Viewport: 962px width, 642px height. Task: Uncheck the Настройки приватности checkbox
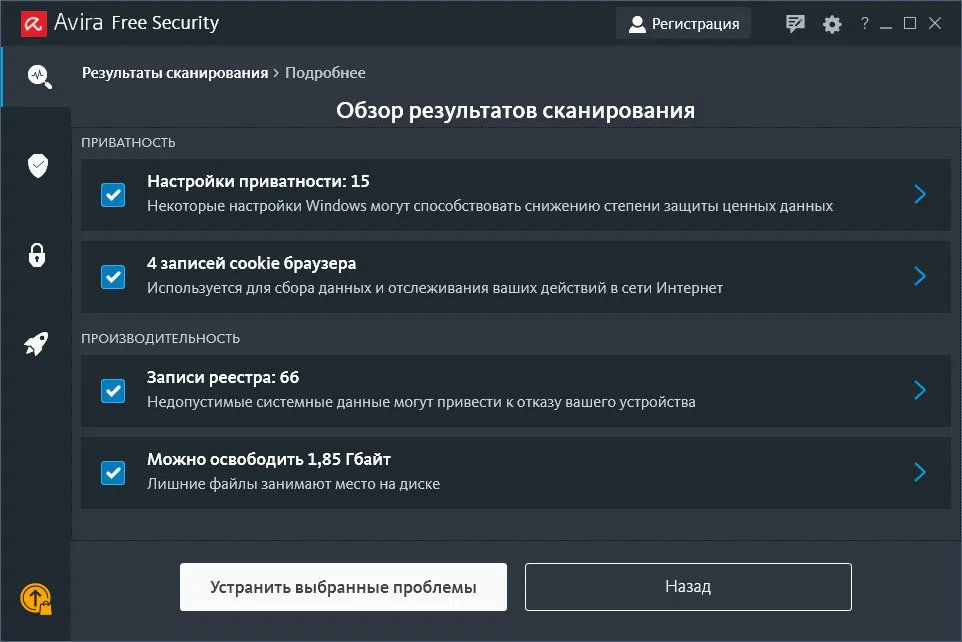[x=113, y=194]
